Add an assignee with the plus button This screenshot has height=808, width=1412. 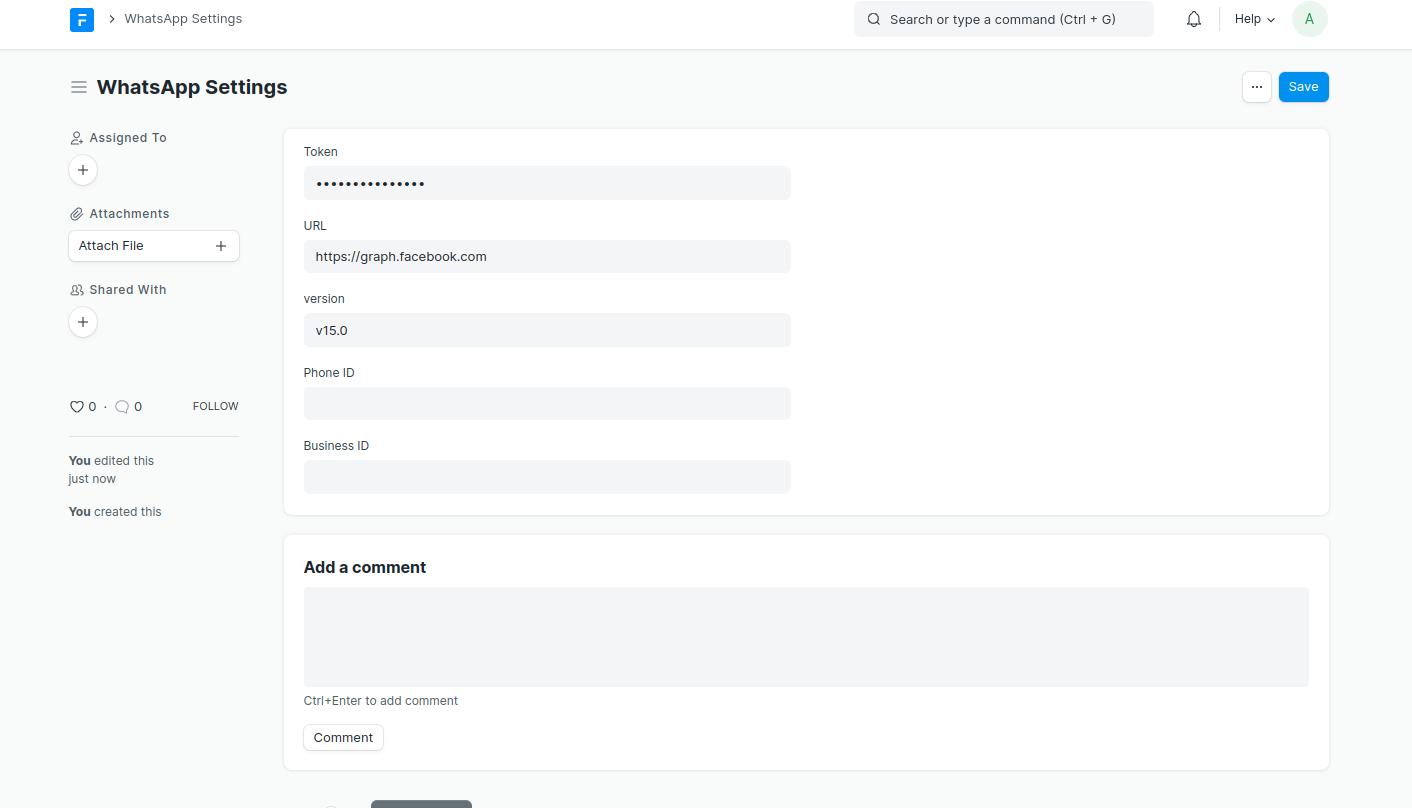(x=83, y=170)
